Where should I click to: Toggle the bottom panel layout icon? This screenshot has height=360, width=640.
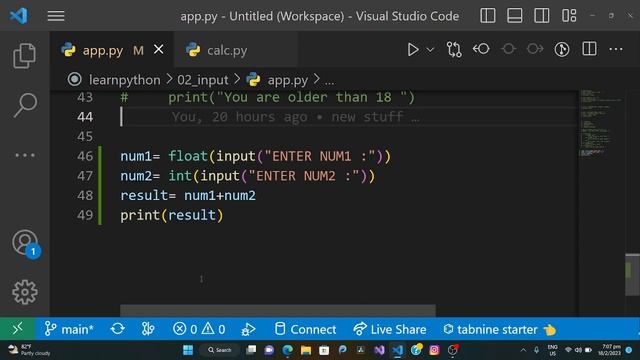point(515,16)
